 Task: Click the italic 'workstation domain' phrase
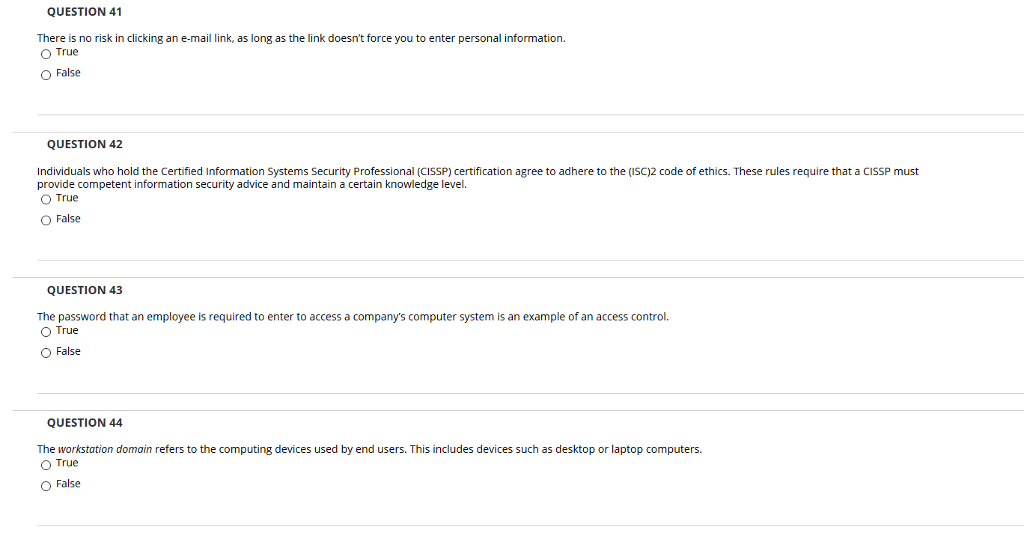(104, 449)
